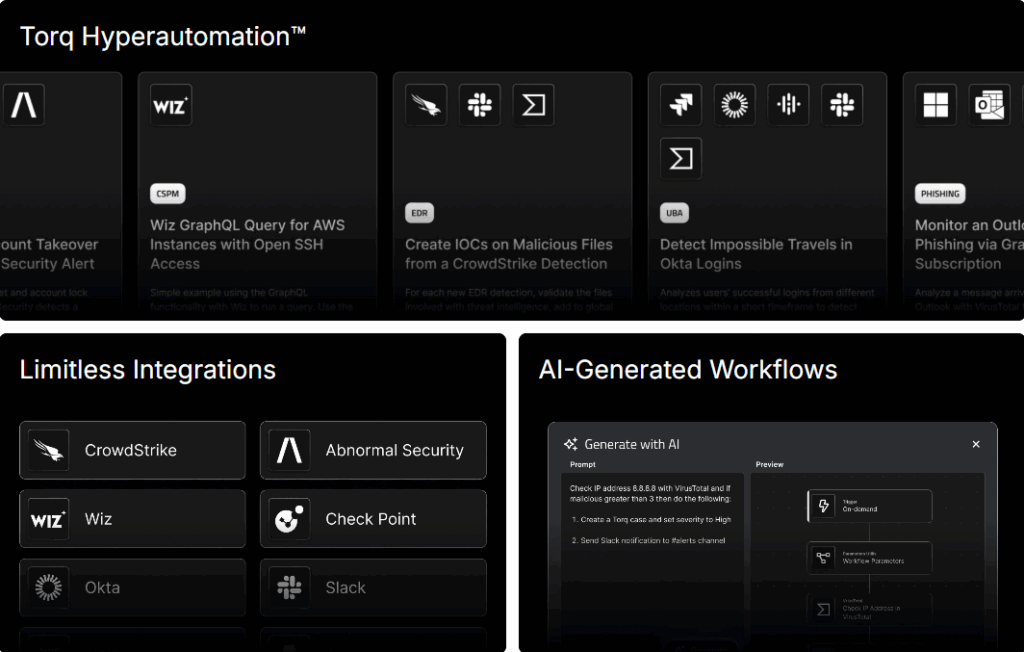
Task: Select the UBA tag badge
Action: [674, 213]
